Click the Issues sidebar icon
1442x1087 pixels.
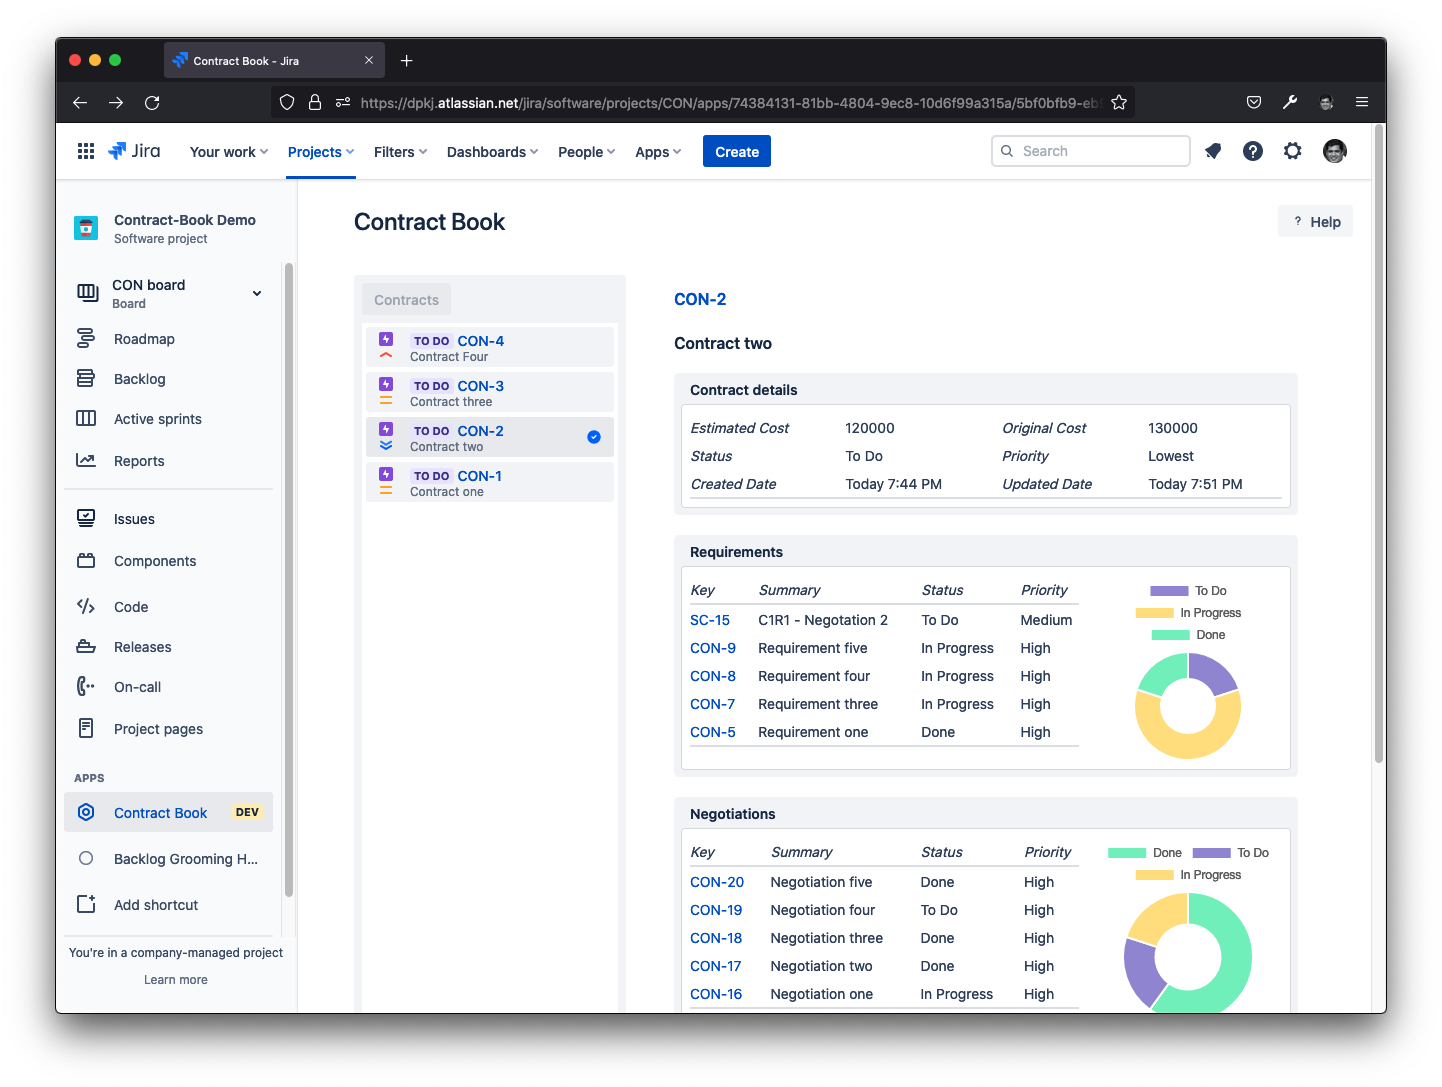(86, 518)
